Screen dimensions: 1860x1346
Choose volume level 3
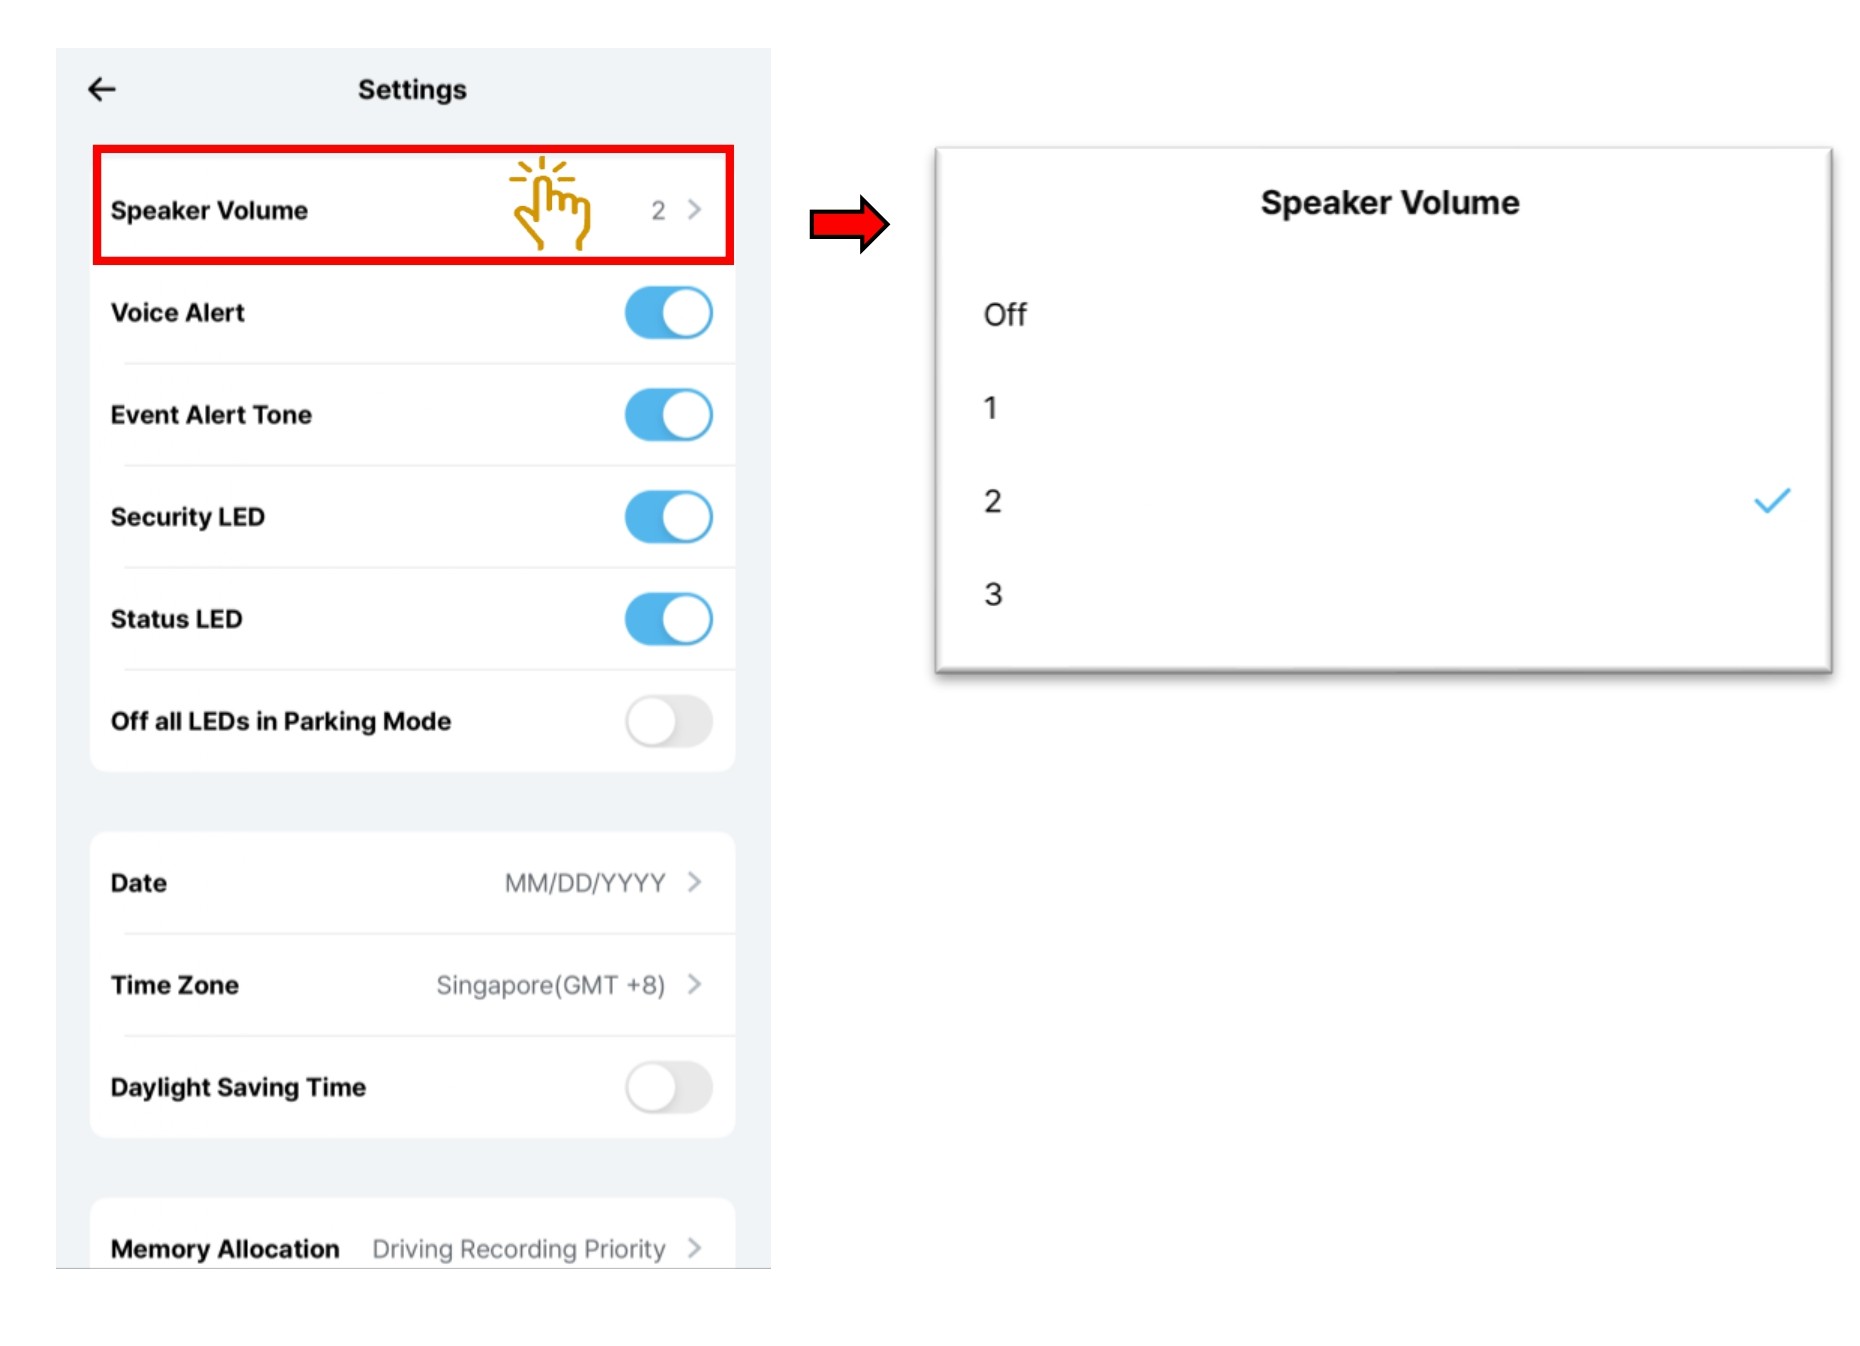click(992, 594)
